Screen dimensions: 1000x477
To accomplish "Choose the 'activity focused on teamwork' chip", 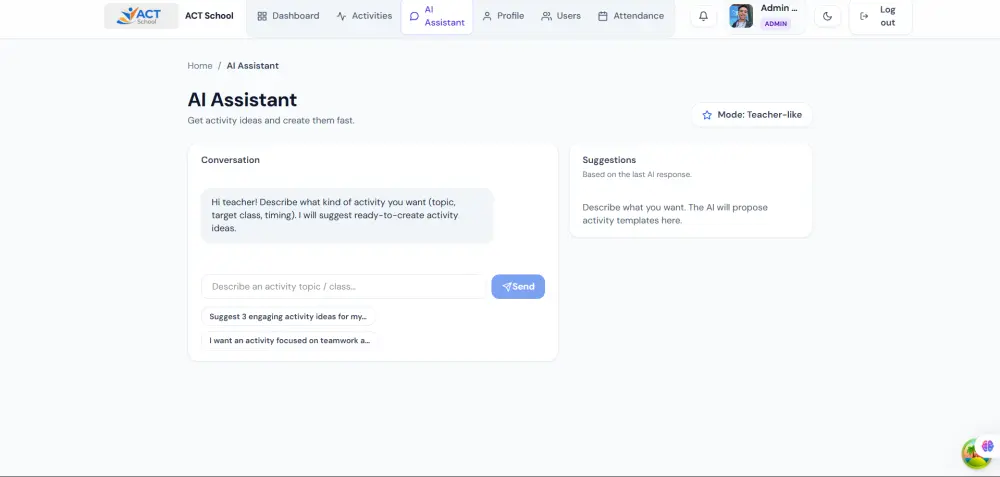I will pos(290,341).
